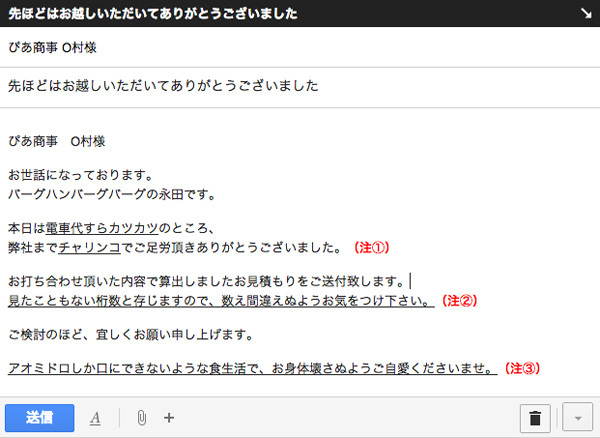
Task: Click the red annotation (注②)
Action: tap(462, 300)
